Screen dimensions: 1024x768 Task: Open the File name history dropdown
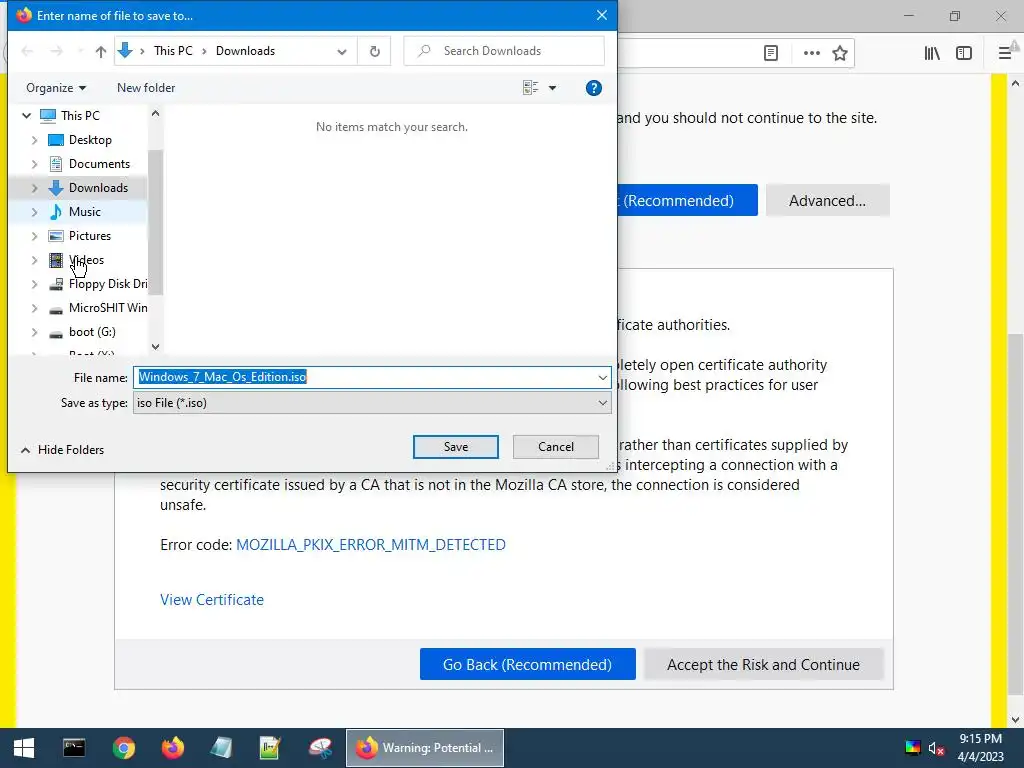coord(602,377)
